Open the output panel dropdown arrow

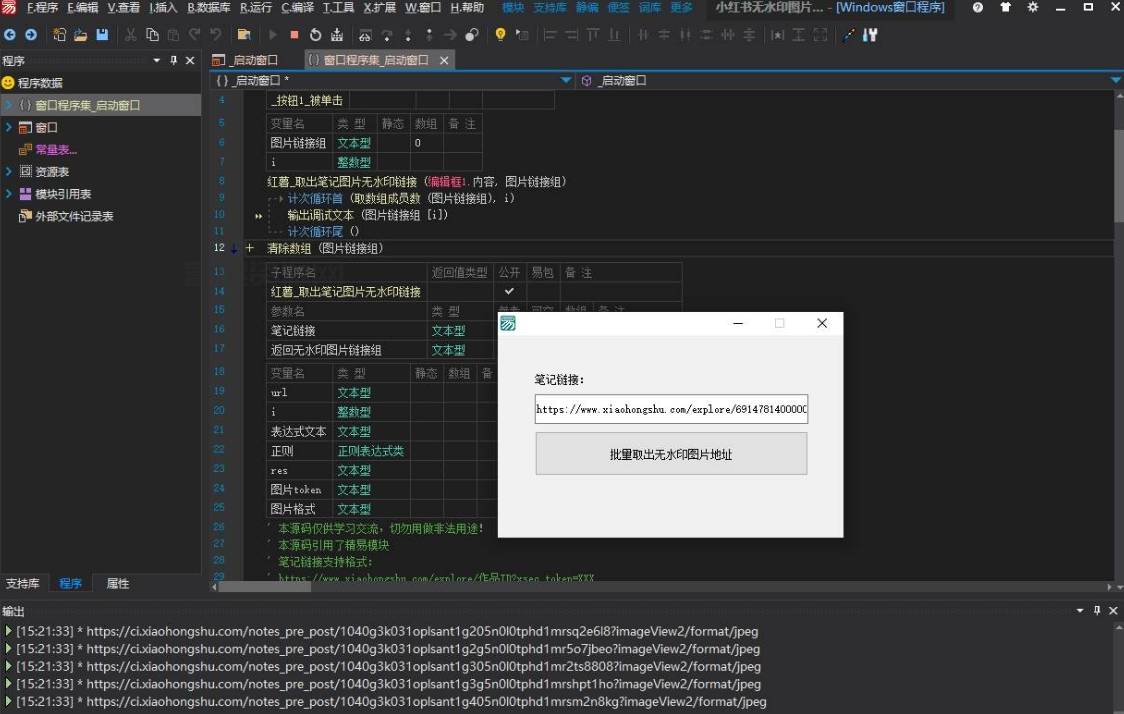1080,610
